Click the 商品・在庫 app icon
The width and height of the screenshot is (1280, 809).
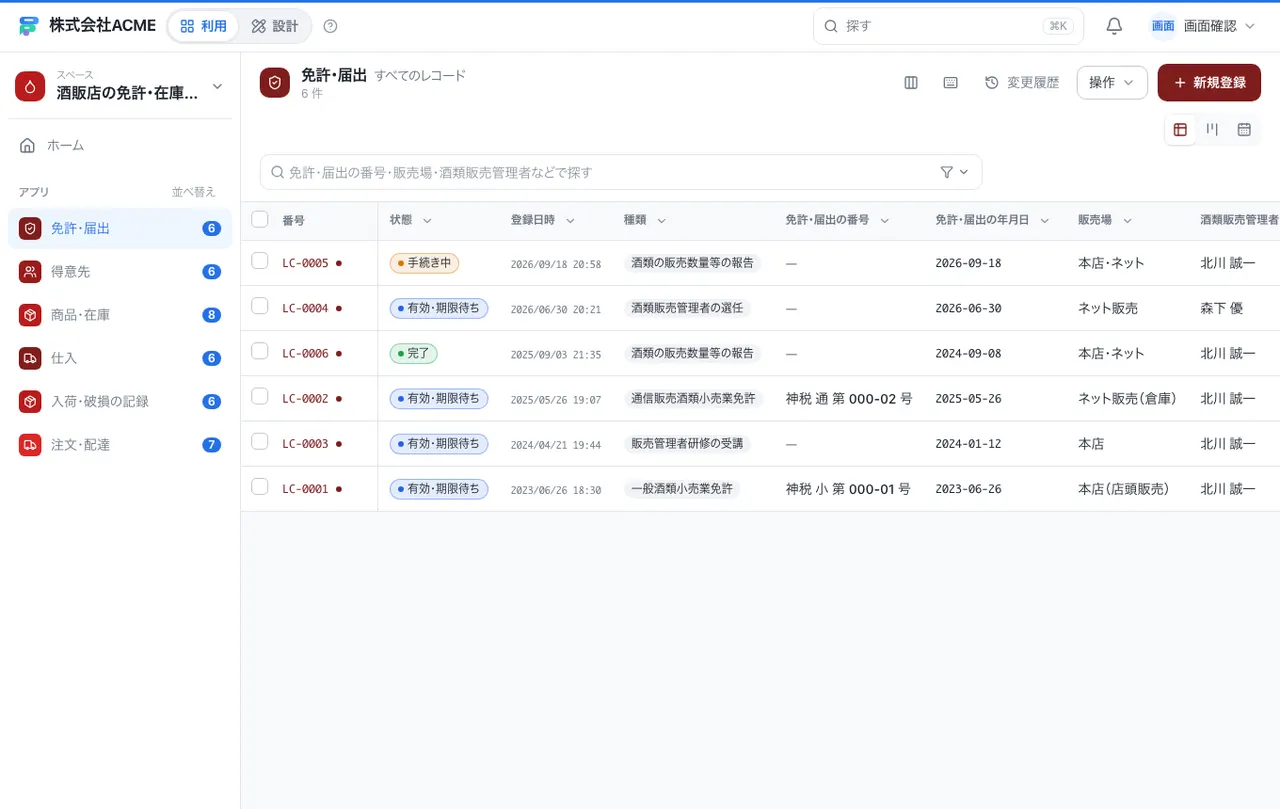30,315
